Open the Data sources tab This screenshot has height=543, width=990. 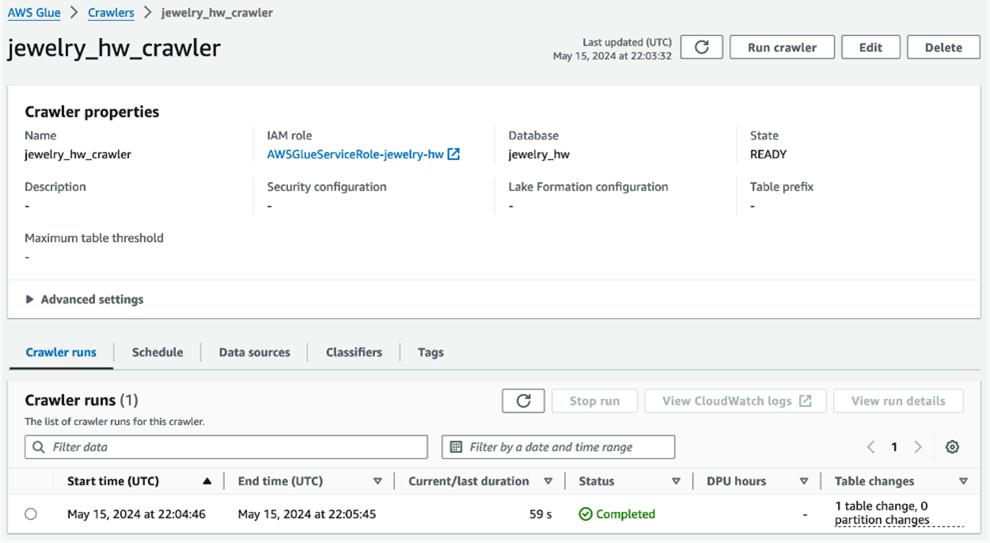point(254,352)
